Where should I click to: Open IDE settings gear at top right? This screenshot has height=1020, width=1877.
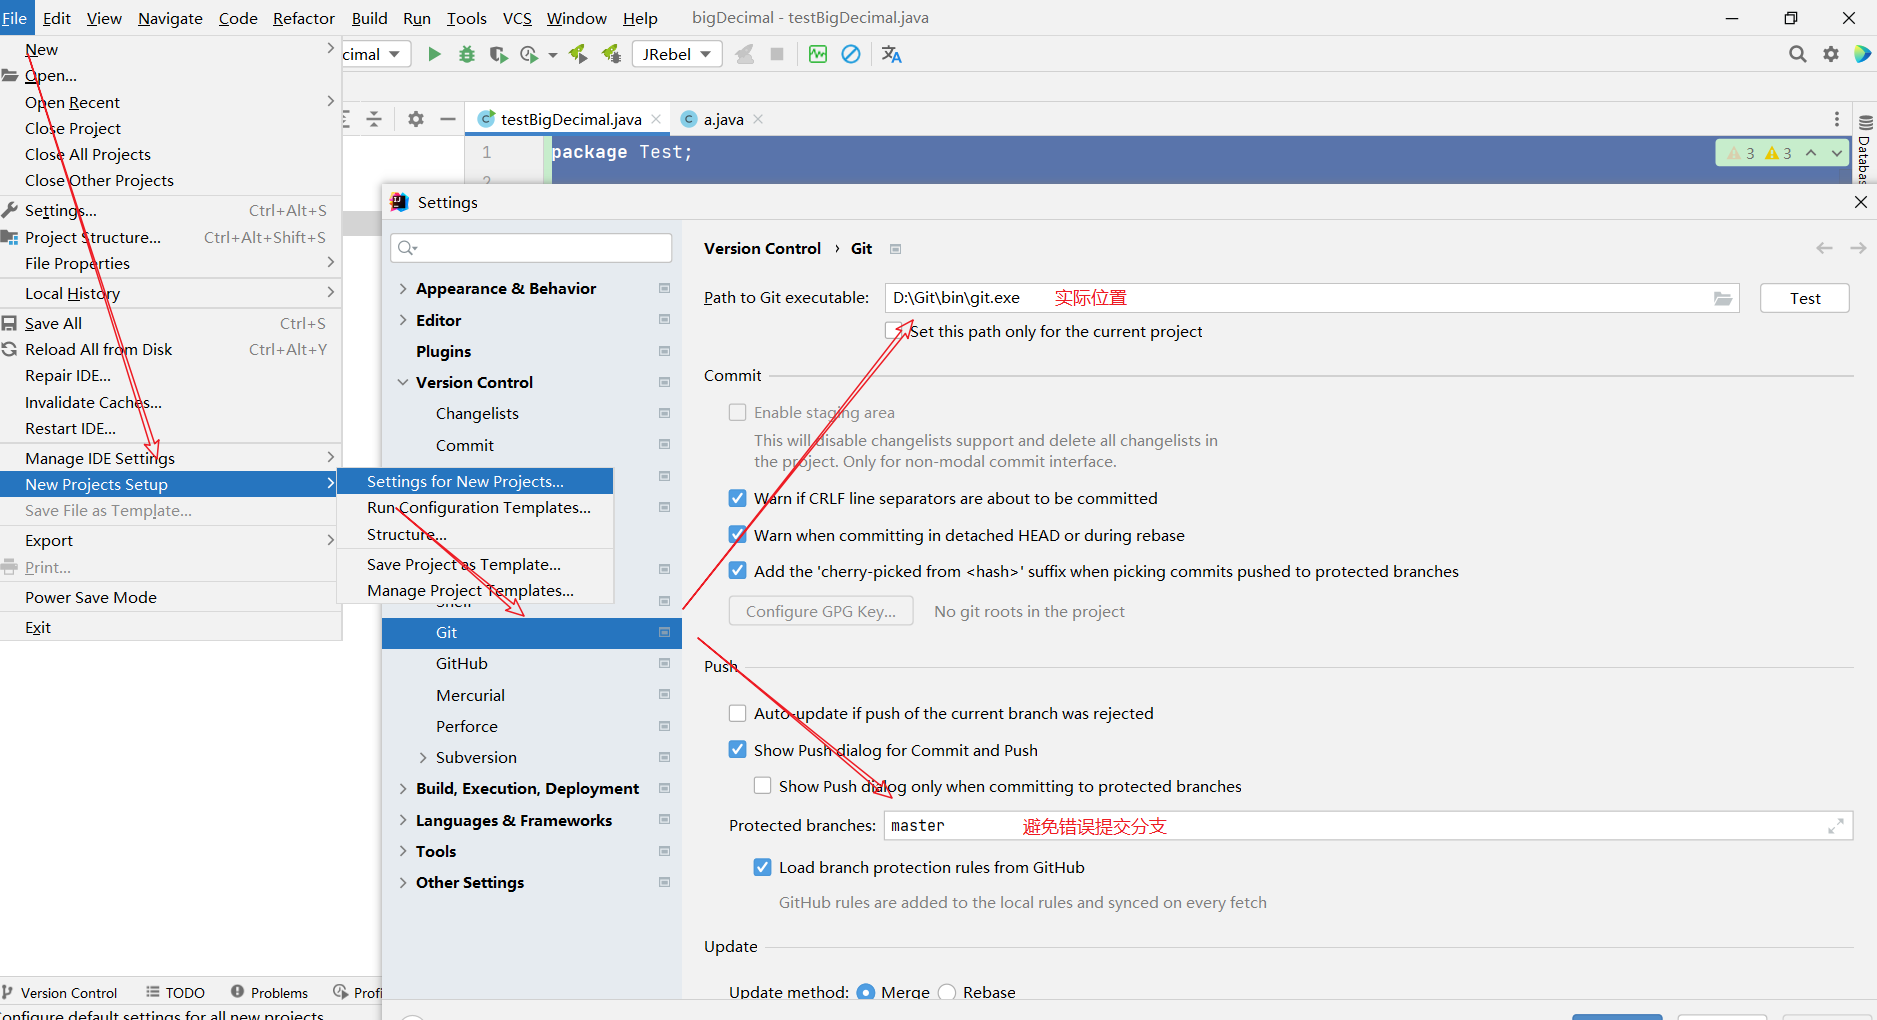1831,54
